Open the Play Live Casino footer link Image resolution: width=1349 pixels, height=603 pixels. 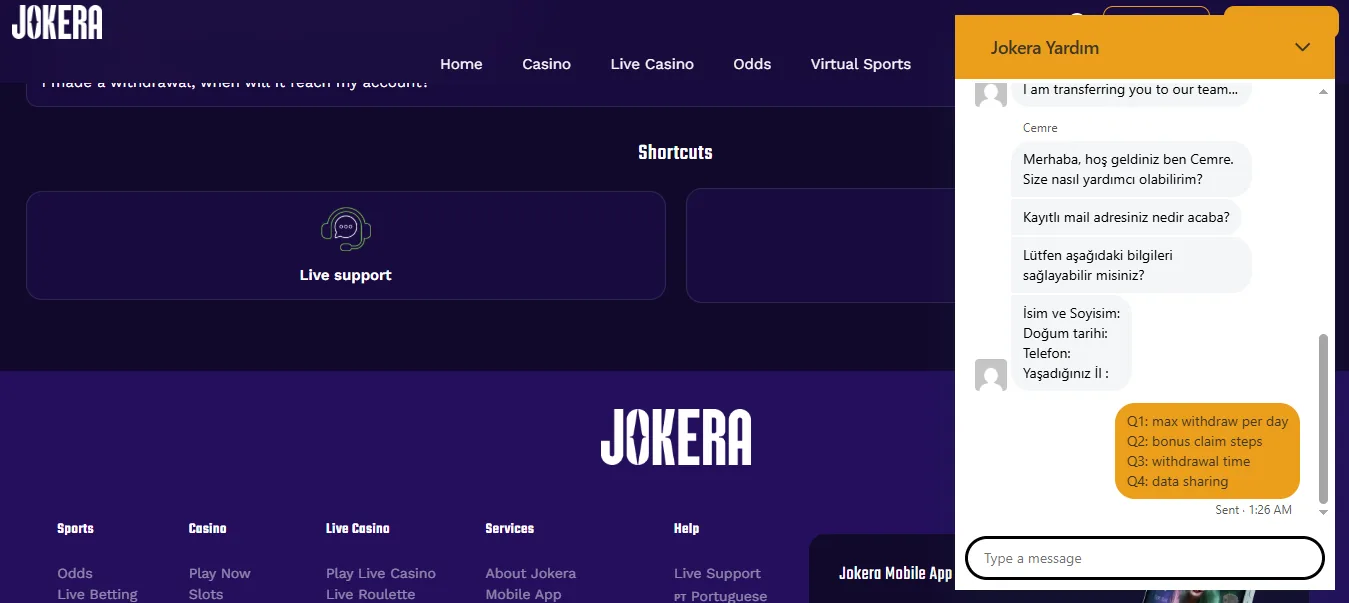(381, 573)
